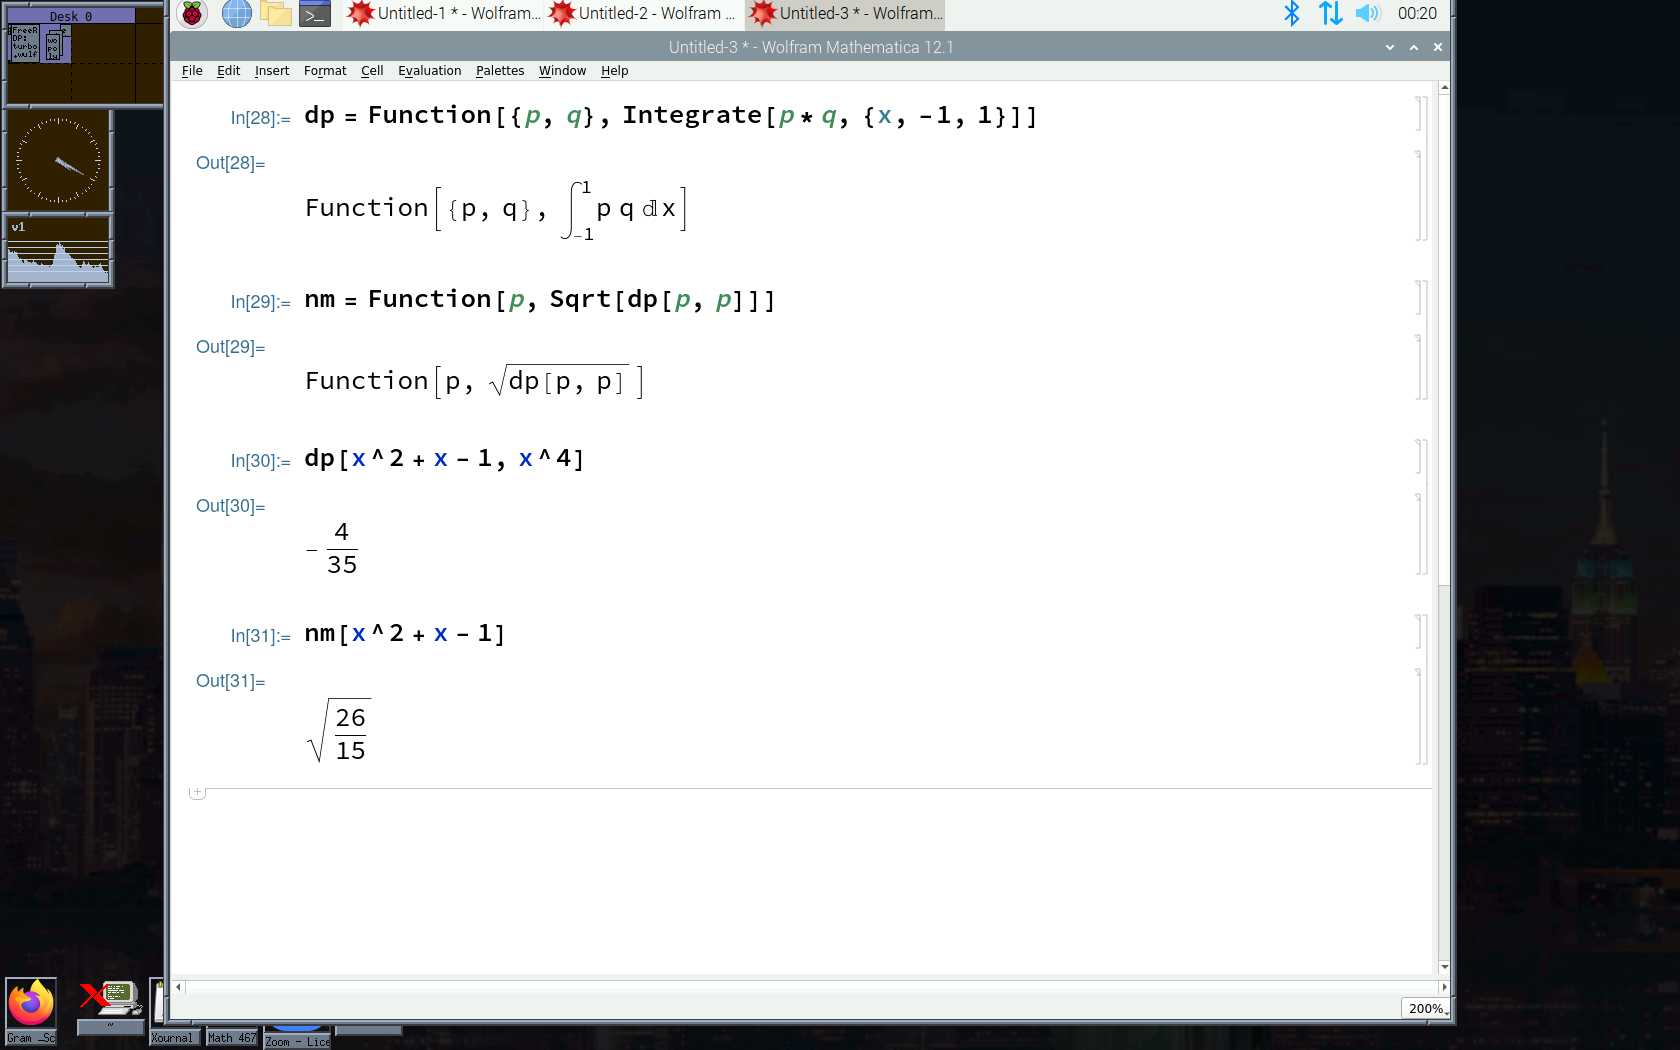1680x1050 pixels.
Task: Expand the Palettes menu
Action: point(499,71)
